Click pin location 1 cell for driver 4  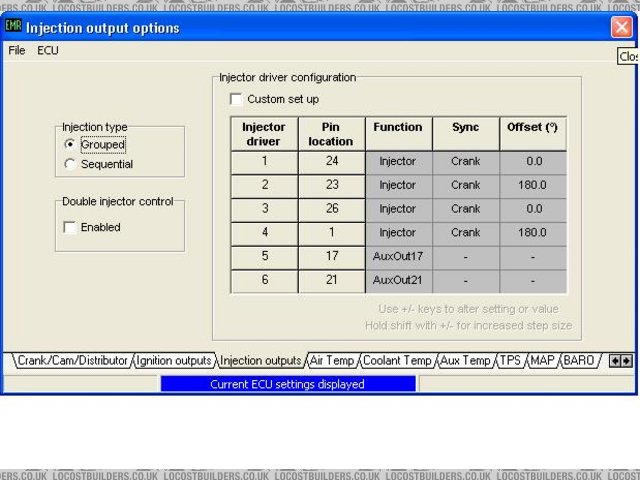tap(332, 233)
